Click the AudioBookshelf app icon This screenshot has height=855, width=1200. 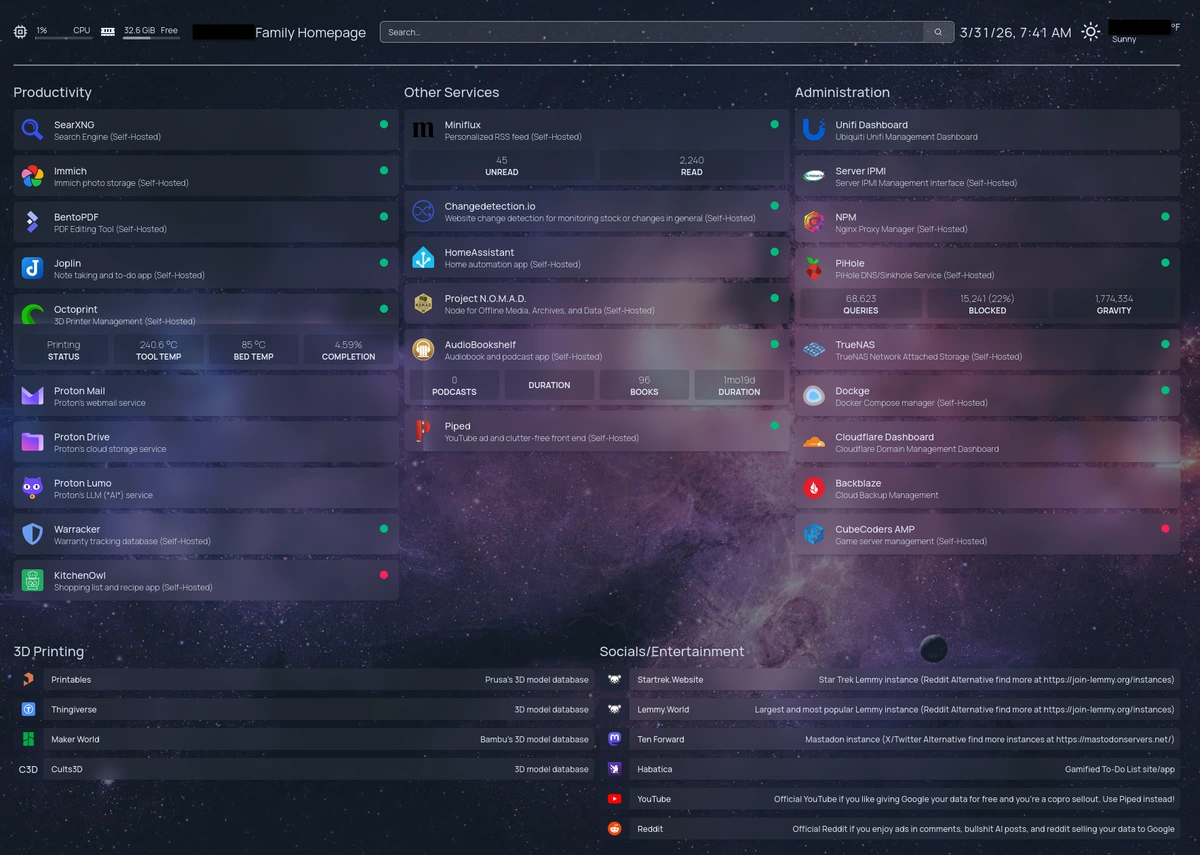(423, 350)
